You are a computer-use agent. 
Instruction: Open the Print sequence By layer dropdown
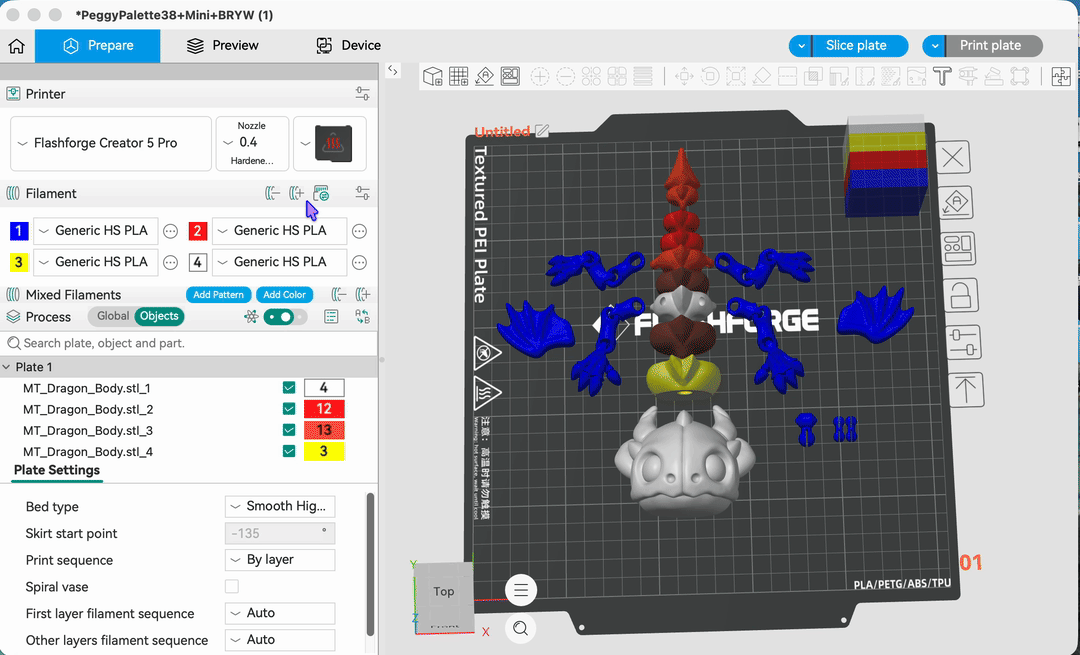click(280, 560)
